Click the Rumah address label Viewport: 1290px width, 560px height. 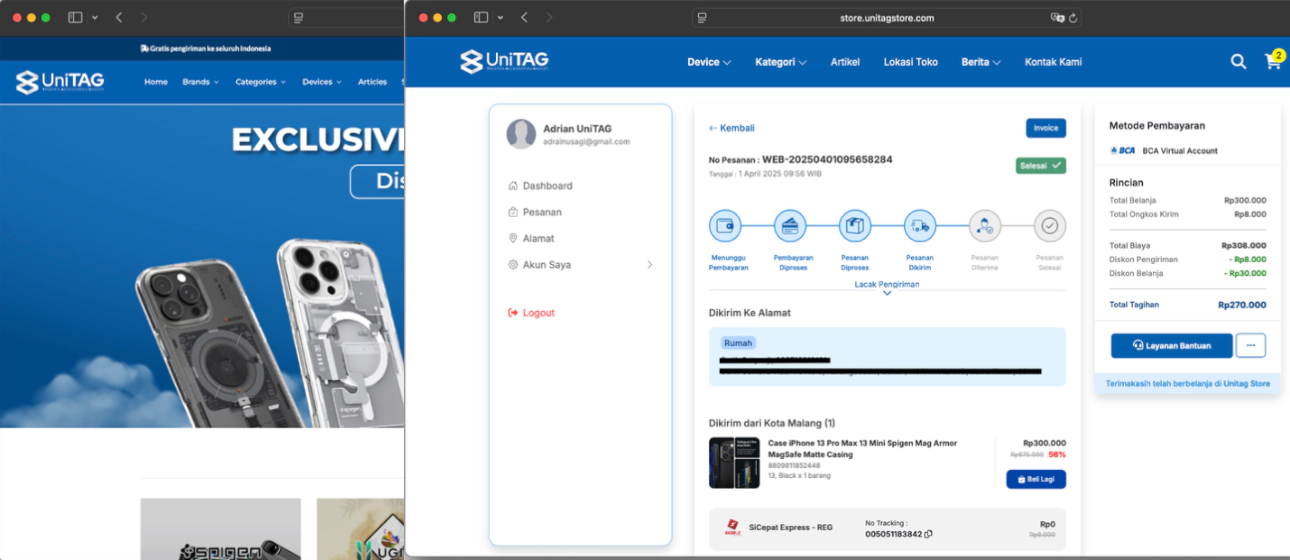738,343
